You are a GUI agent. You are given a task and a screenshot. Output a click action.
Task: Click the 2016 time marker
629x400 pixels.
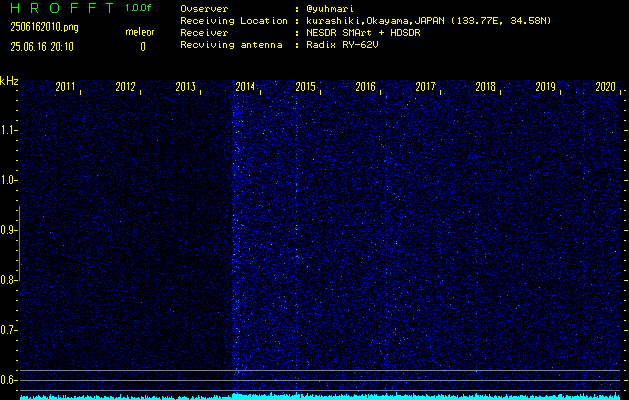click(365, 87)
